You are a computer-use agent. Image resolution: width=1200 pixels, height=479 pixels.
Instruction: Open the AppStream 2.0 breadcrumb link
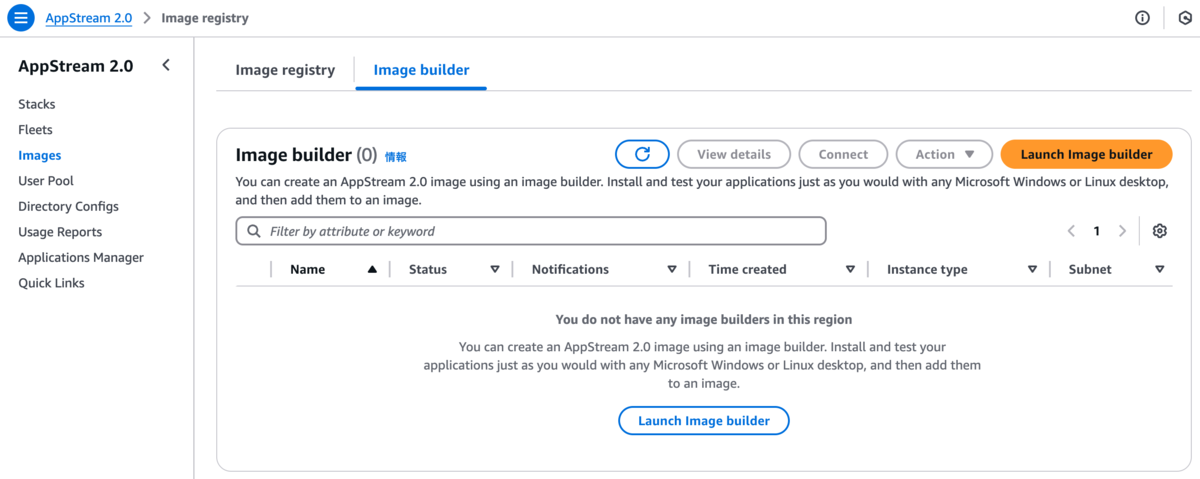pyautogui.click(x=89, y=18)
